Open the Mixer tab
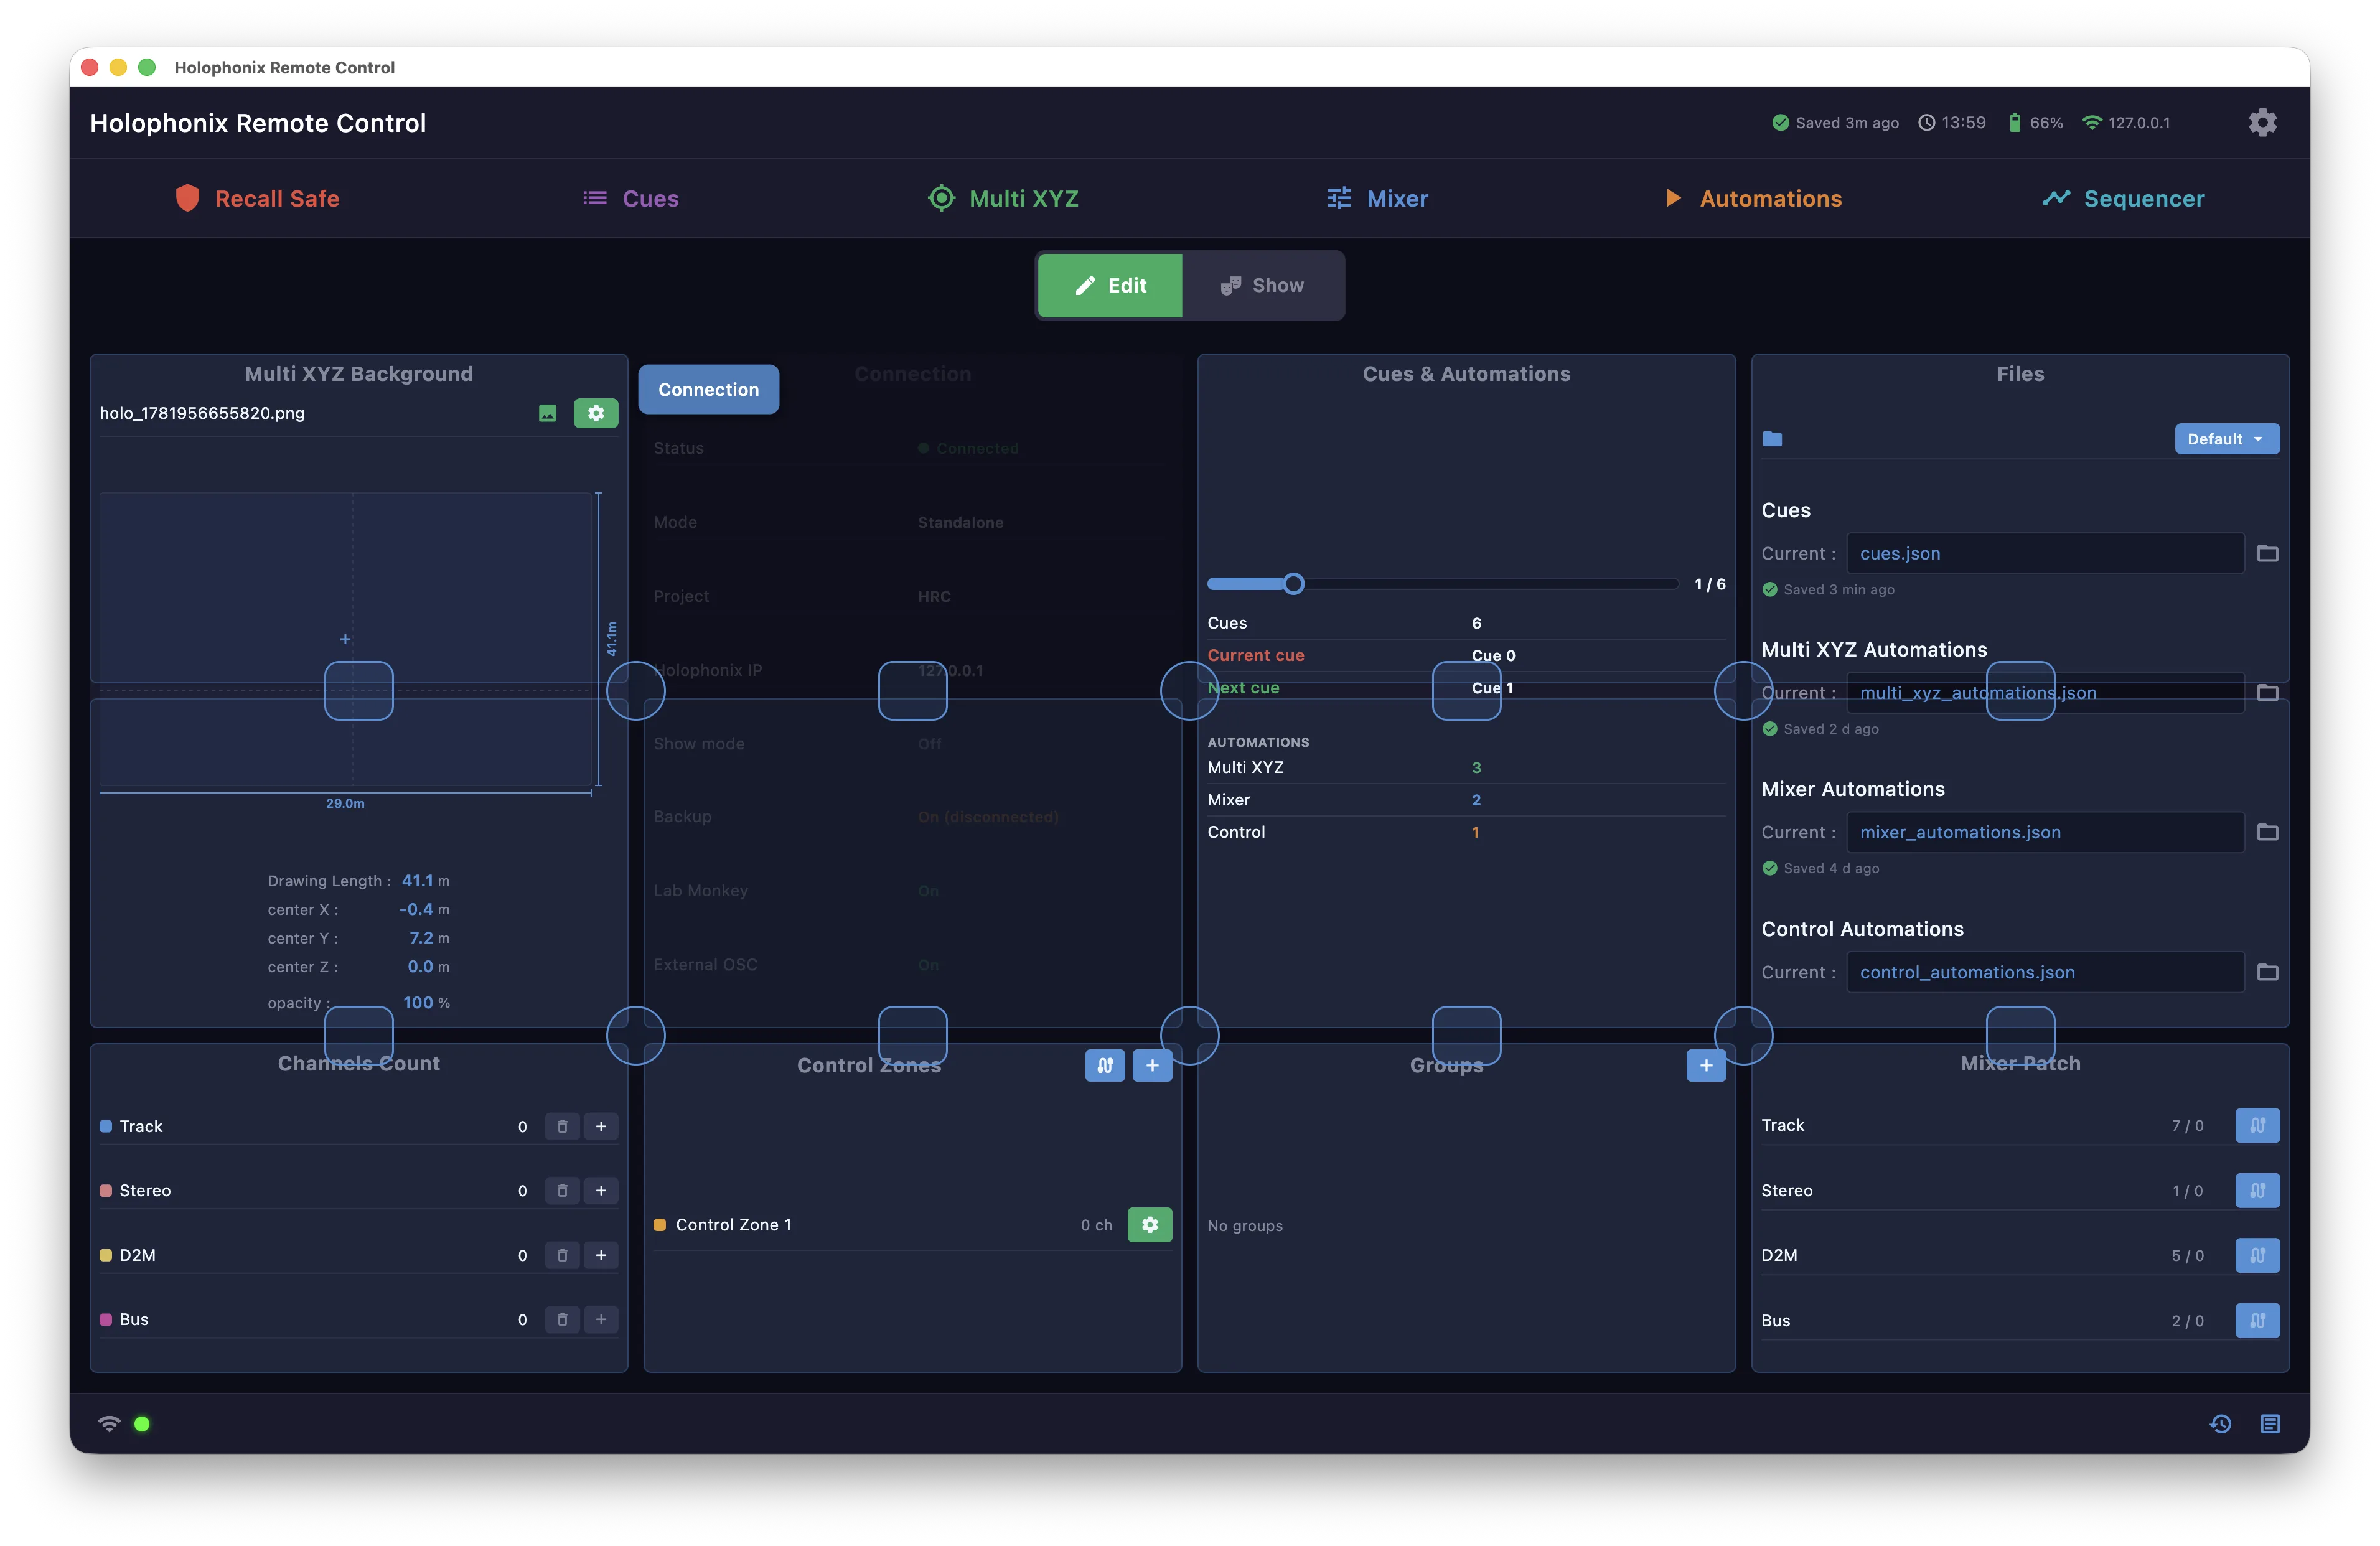2380x1546 pixels. pyautogui.click(x=1377, y=198)
